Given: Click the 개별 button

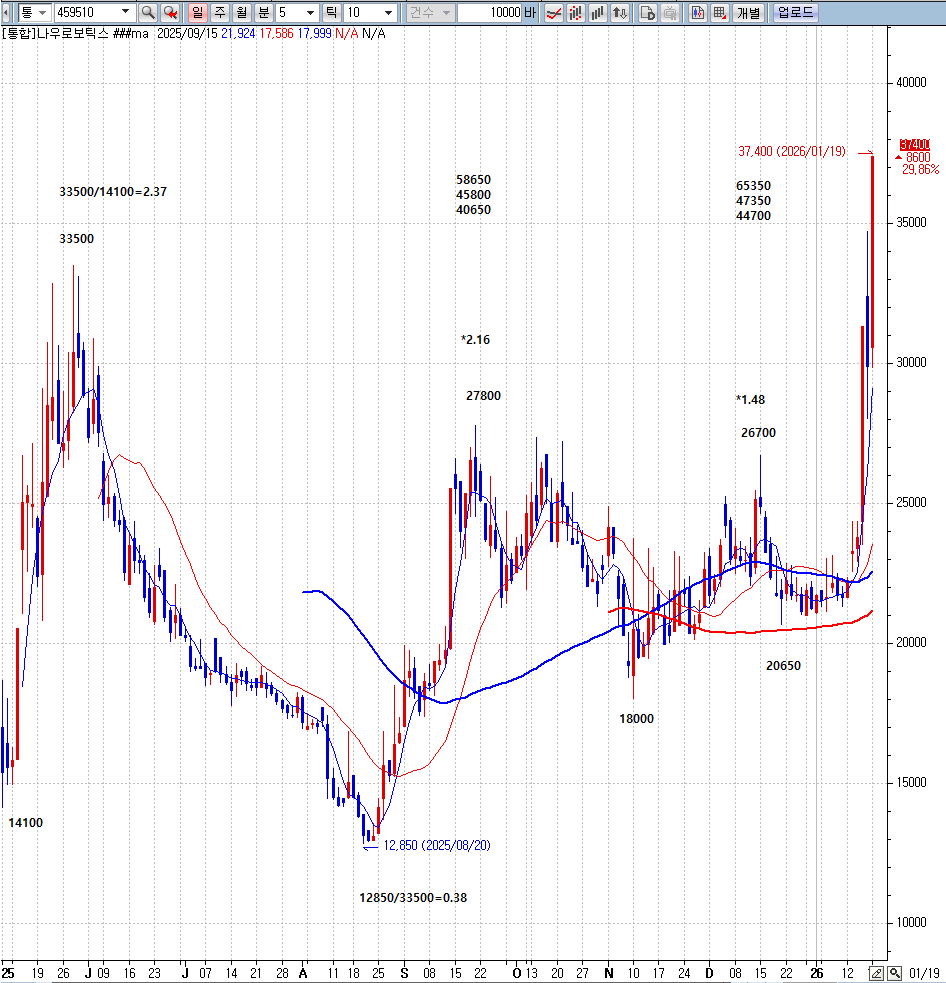Looking at the screenshot, I should (749, 13).
